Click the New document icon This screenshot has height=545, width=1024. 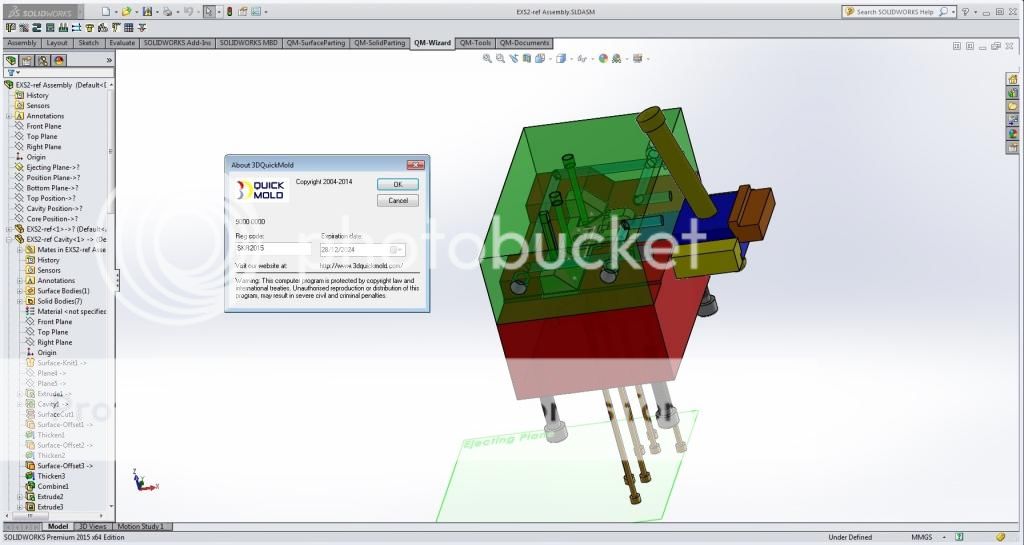[x=105, y=12]
